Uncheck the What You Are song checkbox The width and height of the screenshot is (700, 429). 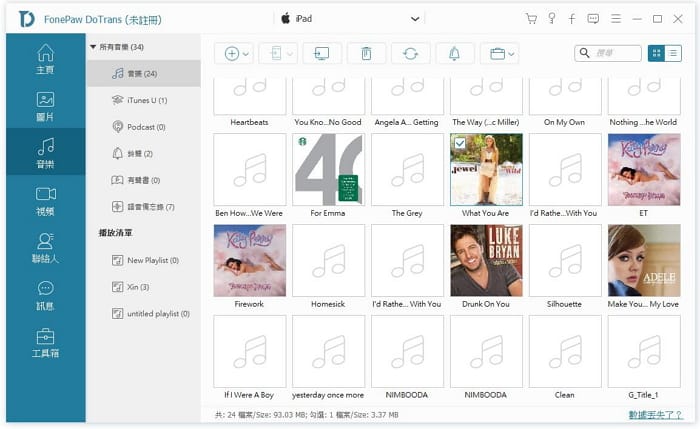[459, 143]
